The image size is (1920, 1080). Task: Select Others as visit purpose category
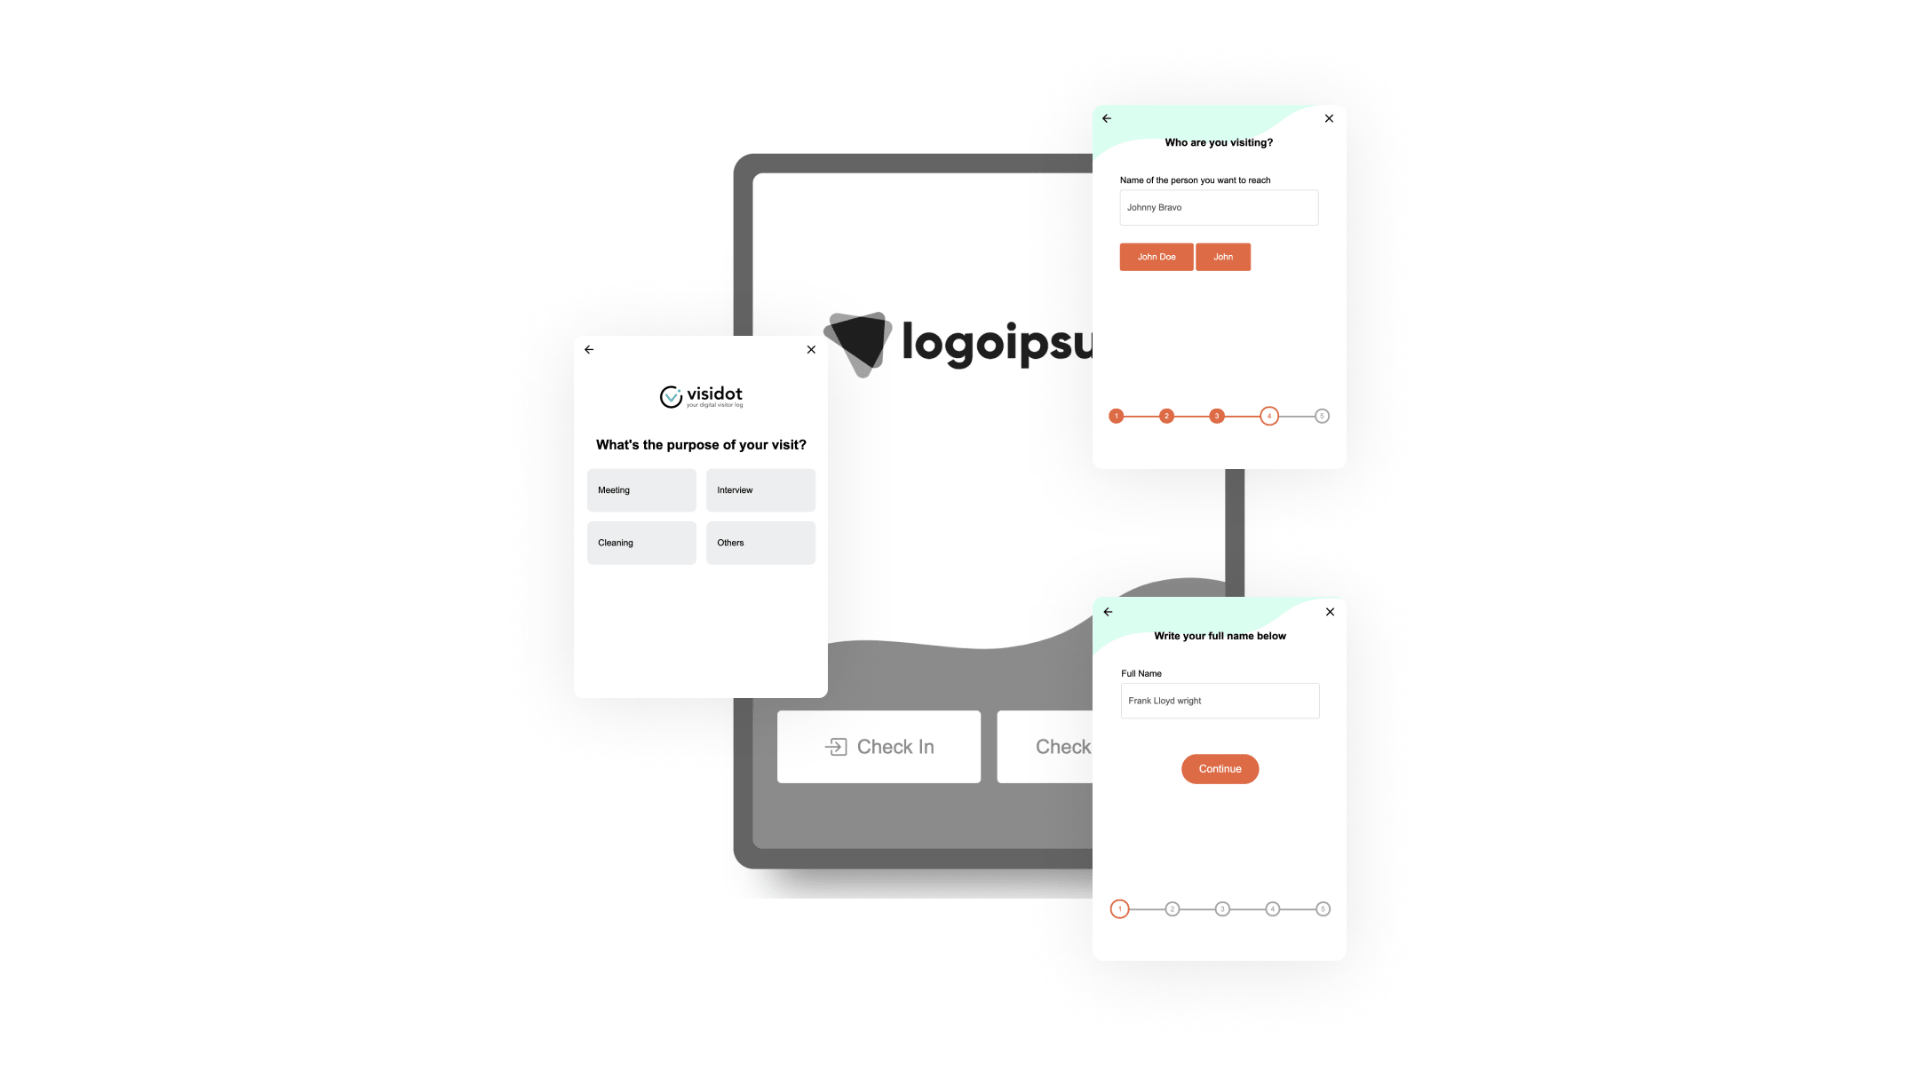tap(760, 542)
